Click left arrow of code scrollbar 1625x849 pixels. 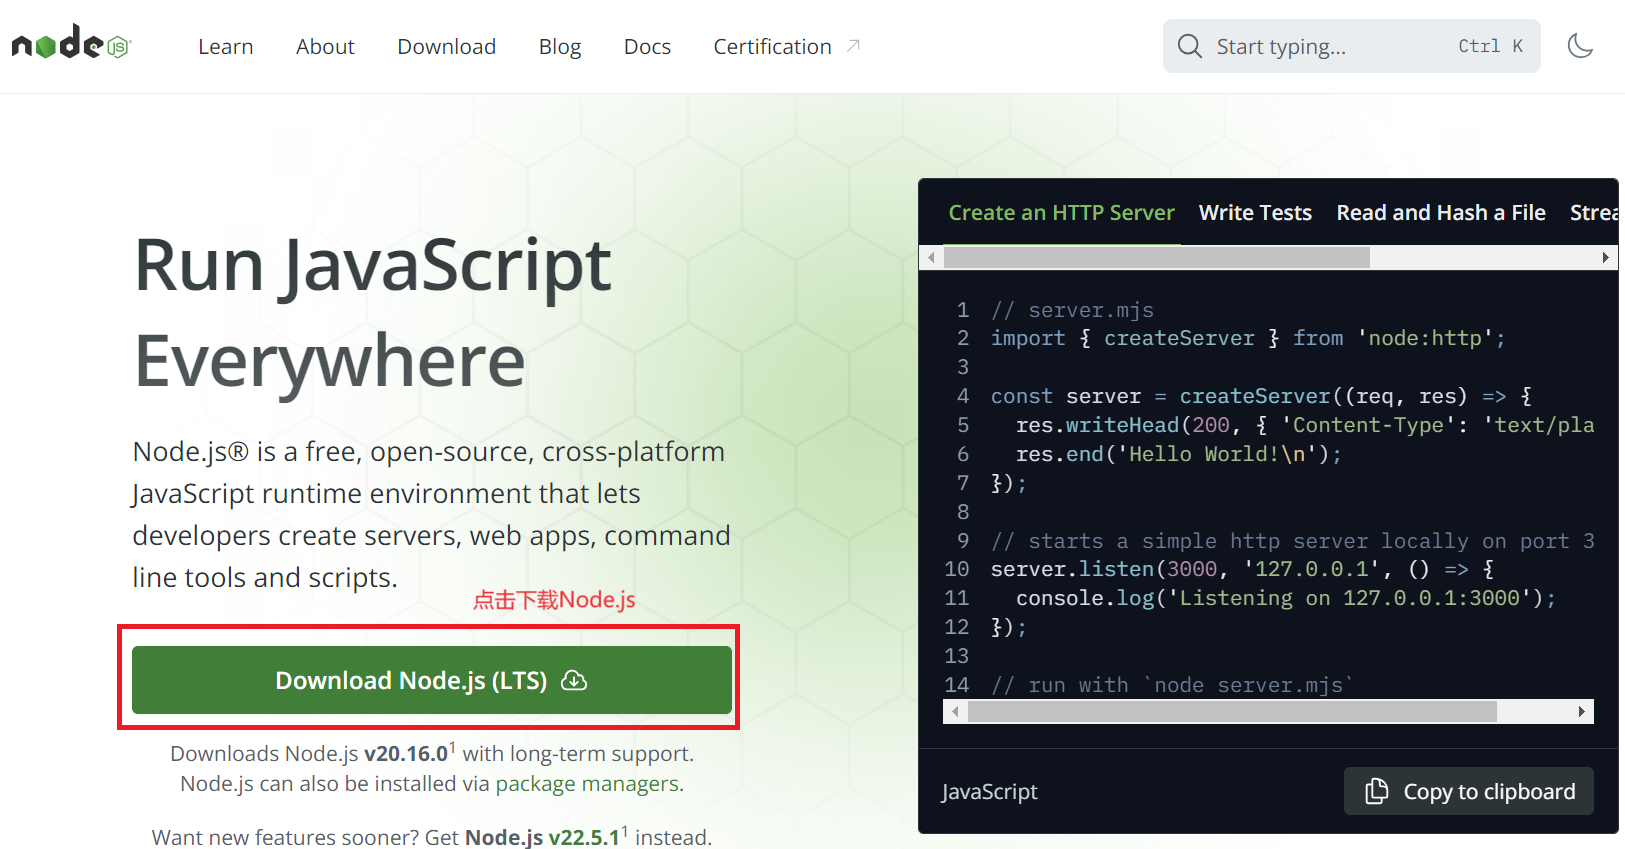(956, 712)
